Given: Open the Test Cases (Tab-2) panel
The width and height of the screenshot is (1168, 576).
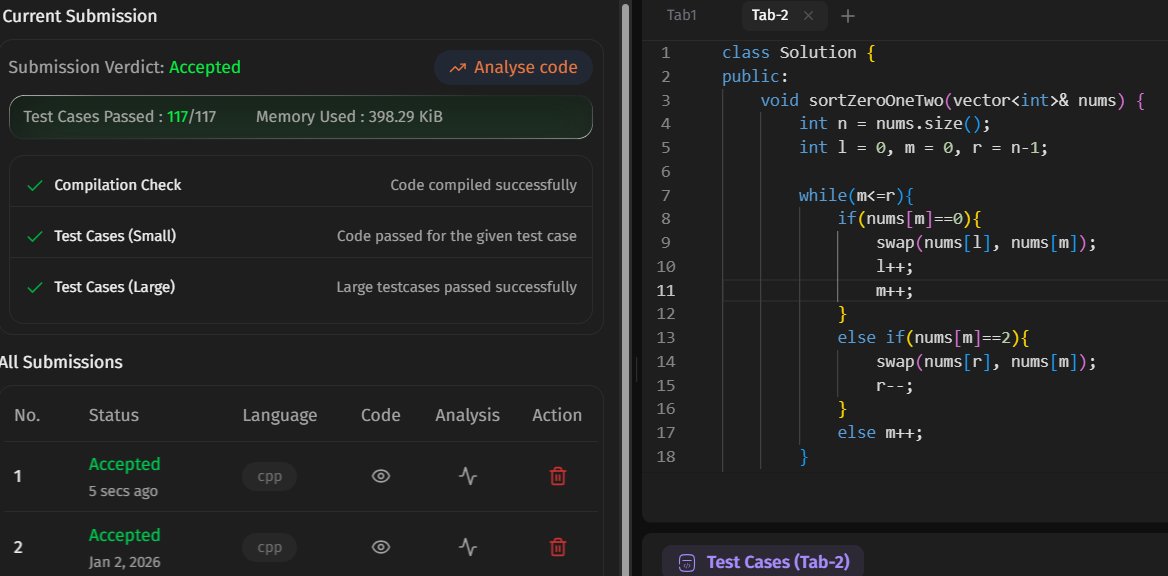Looking at the screenshot, I should pyautogui.click(x=763, y=562).
